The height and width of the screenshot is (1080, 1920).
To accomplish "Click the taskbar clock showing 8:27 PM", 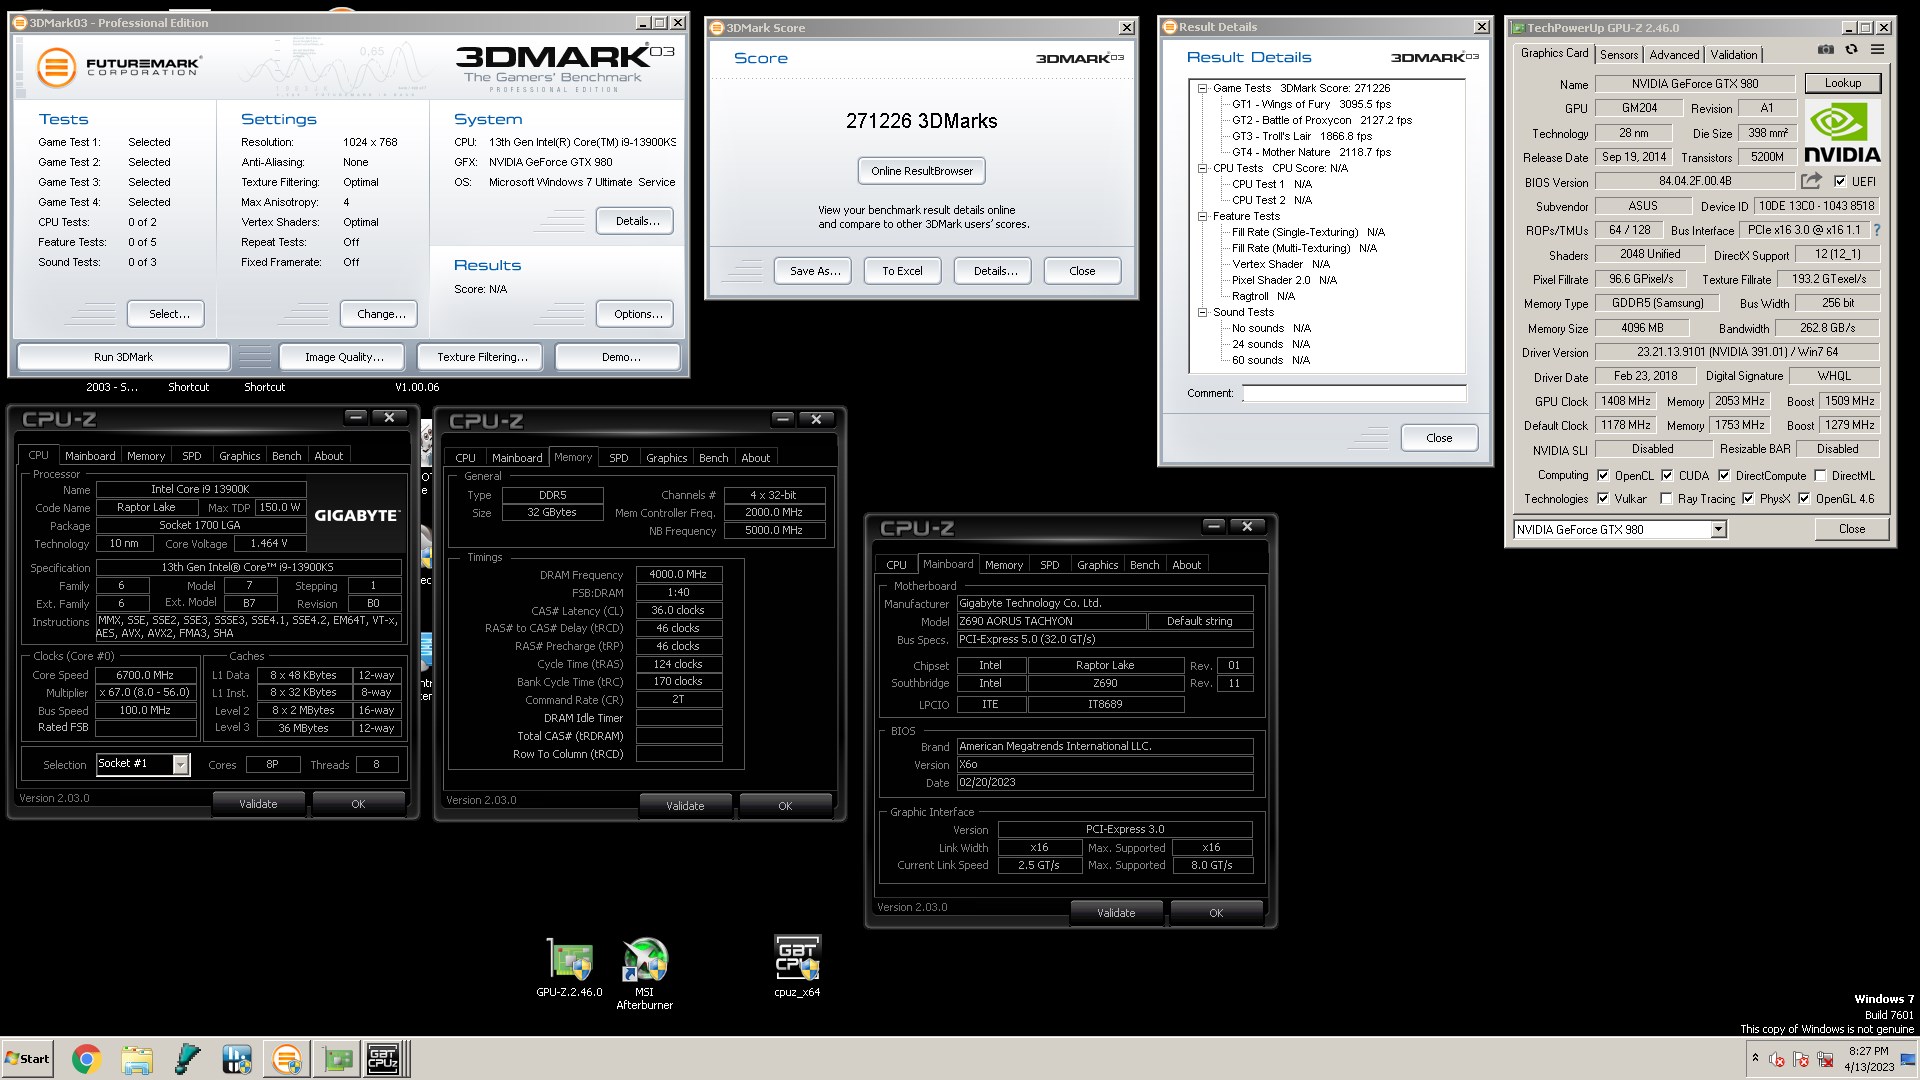I will pyautogui.click(x=1869, y=1059).
